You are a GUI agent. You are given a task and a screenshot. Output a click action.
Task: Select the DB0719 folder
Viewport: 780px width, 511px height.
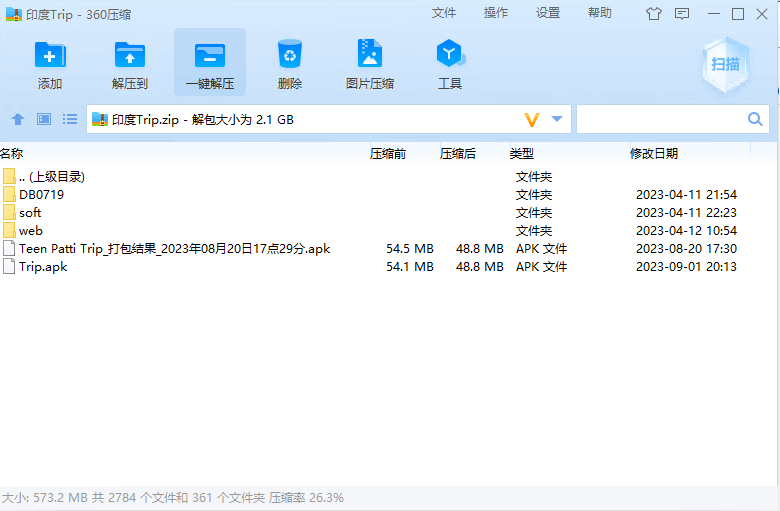click(41, 195)
